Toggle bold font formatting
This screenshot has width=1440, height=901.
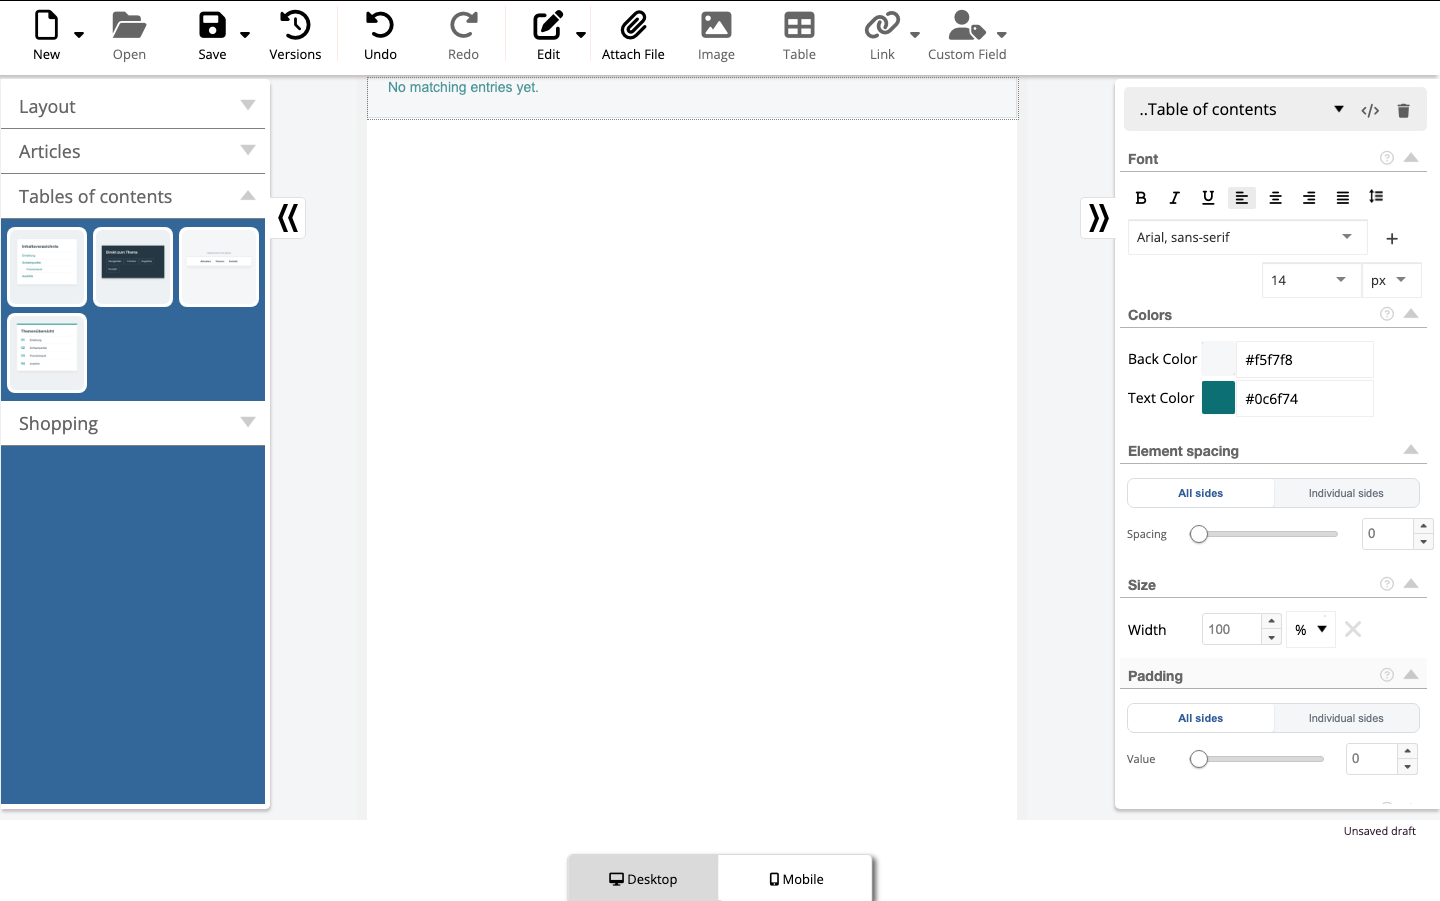click(x=1141, y=198)
